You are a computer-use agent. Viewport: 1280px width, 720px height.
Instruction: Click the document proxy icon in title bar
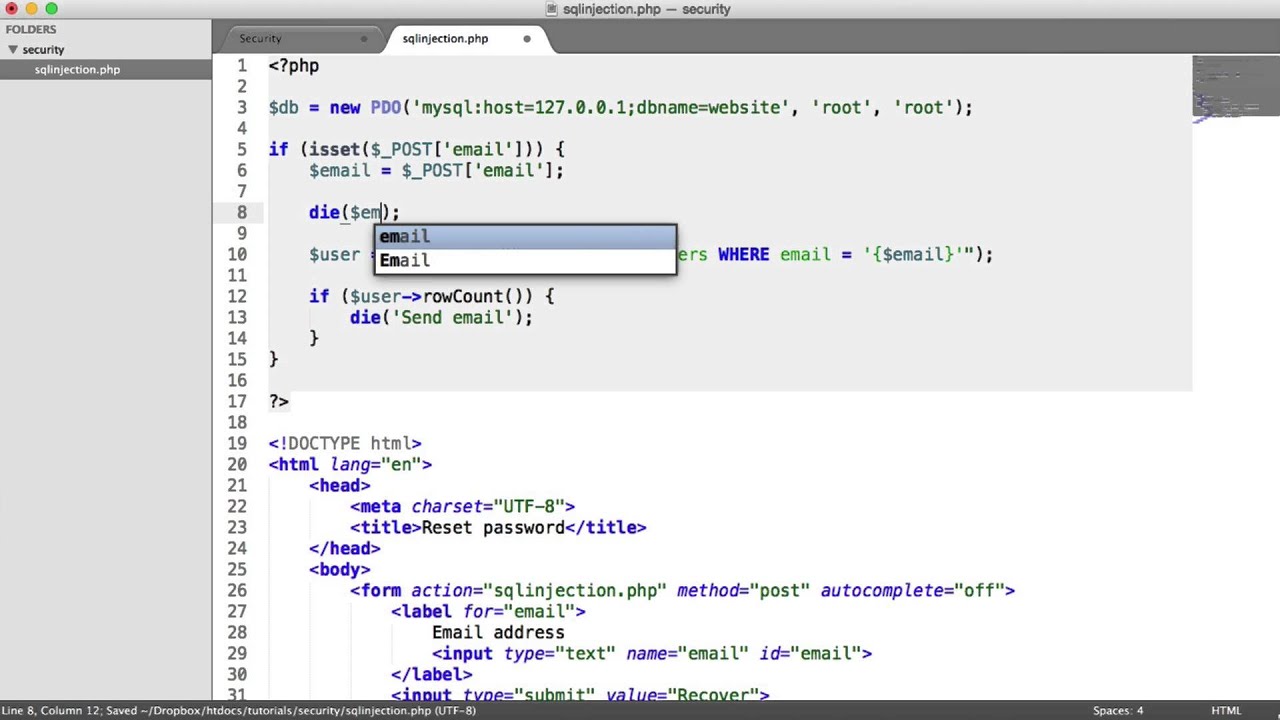pyautogui.click(x=551, y=9)
